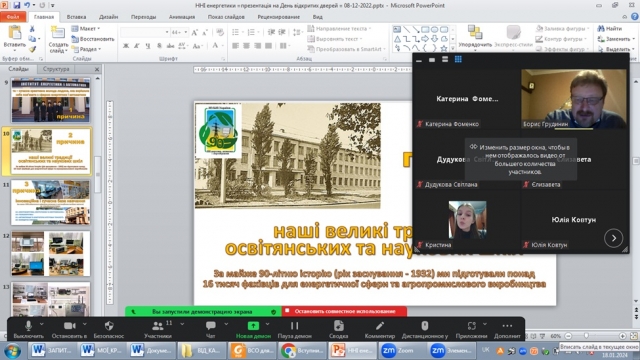Open the Вставка ribbon tab
640x360 pixels.
(x=76, y=17)
